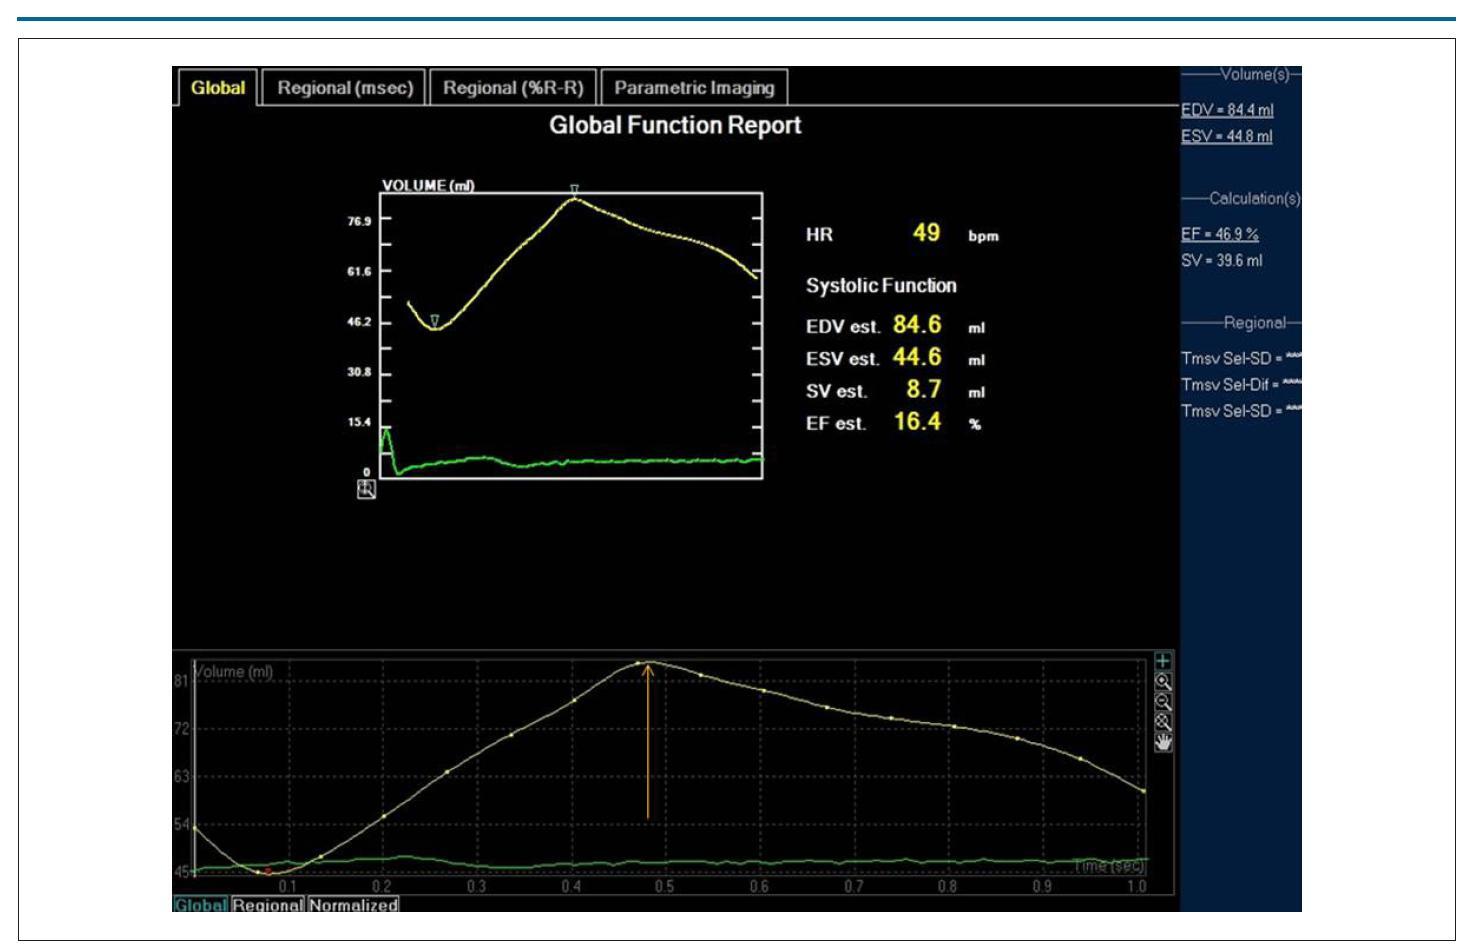Click the end-diastolic triangle marker at the curve peak
Image resolution: width=1475 pixels, height=952 pixels.
(574, 189)
